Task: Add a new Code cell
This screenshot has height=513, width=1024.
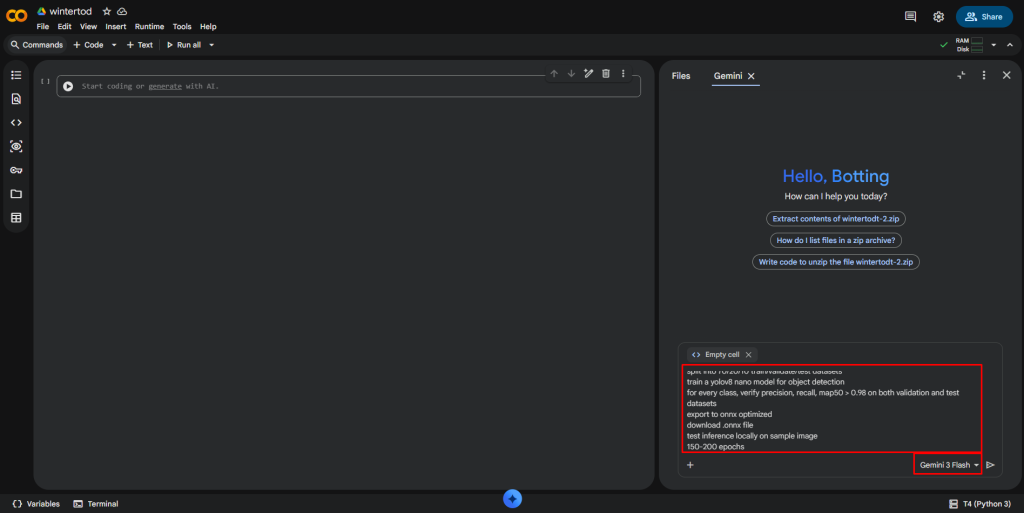Action: click(88, 45)
